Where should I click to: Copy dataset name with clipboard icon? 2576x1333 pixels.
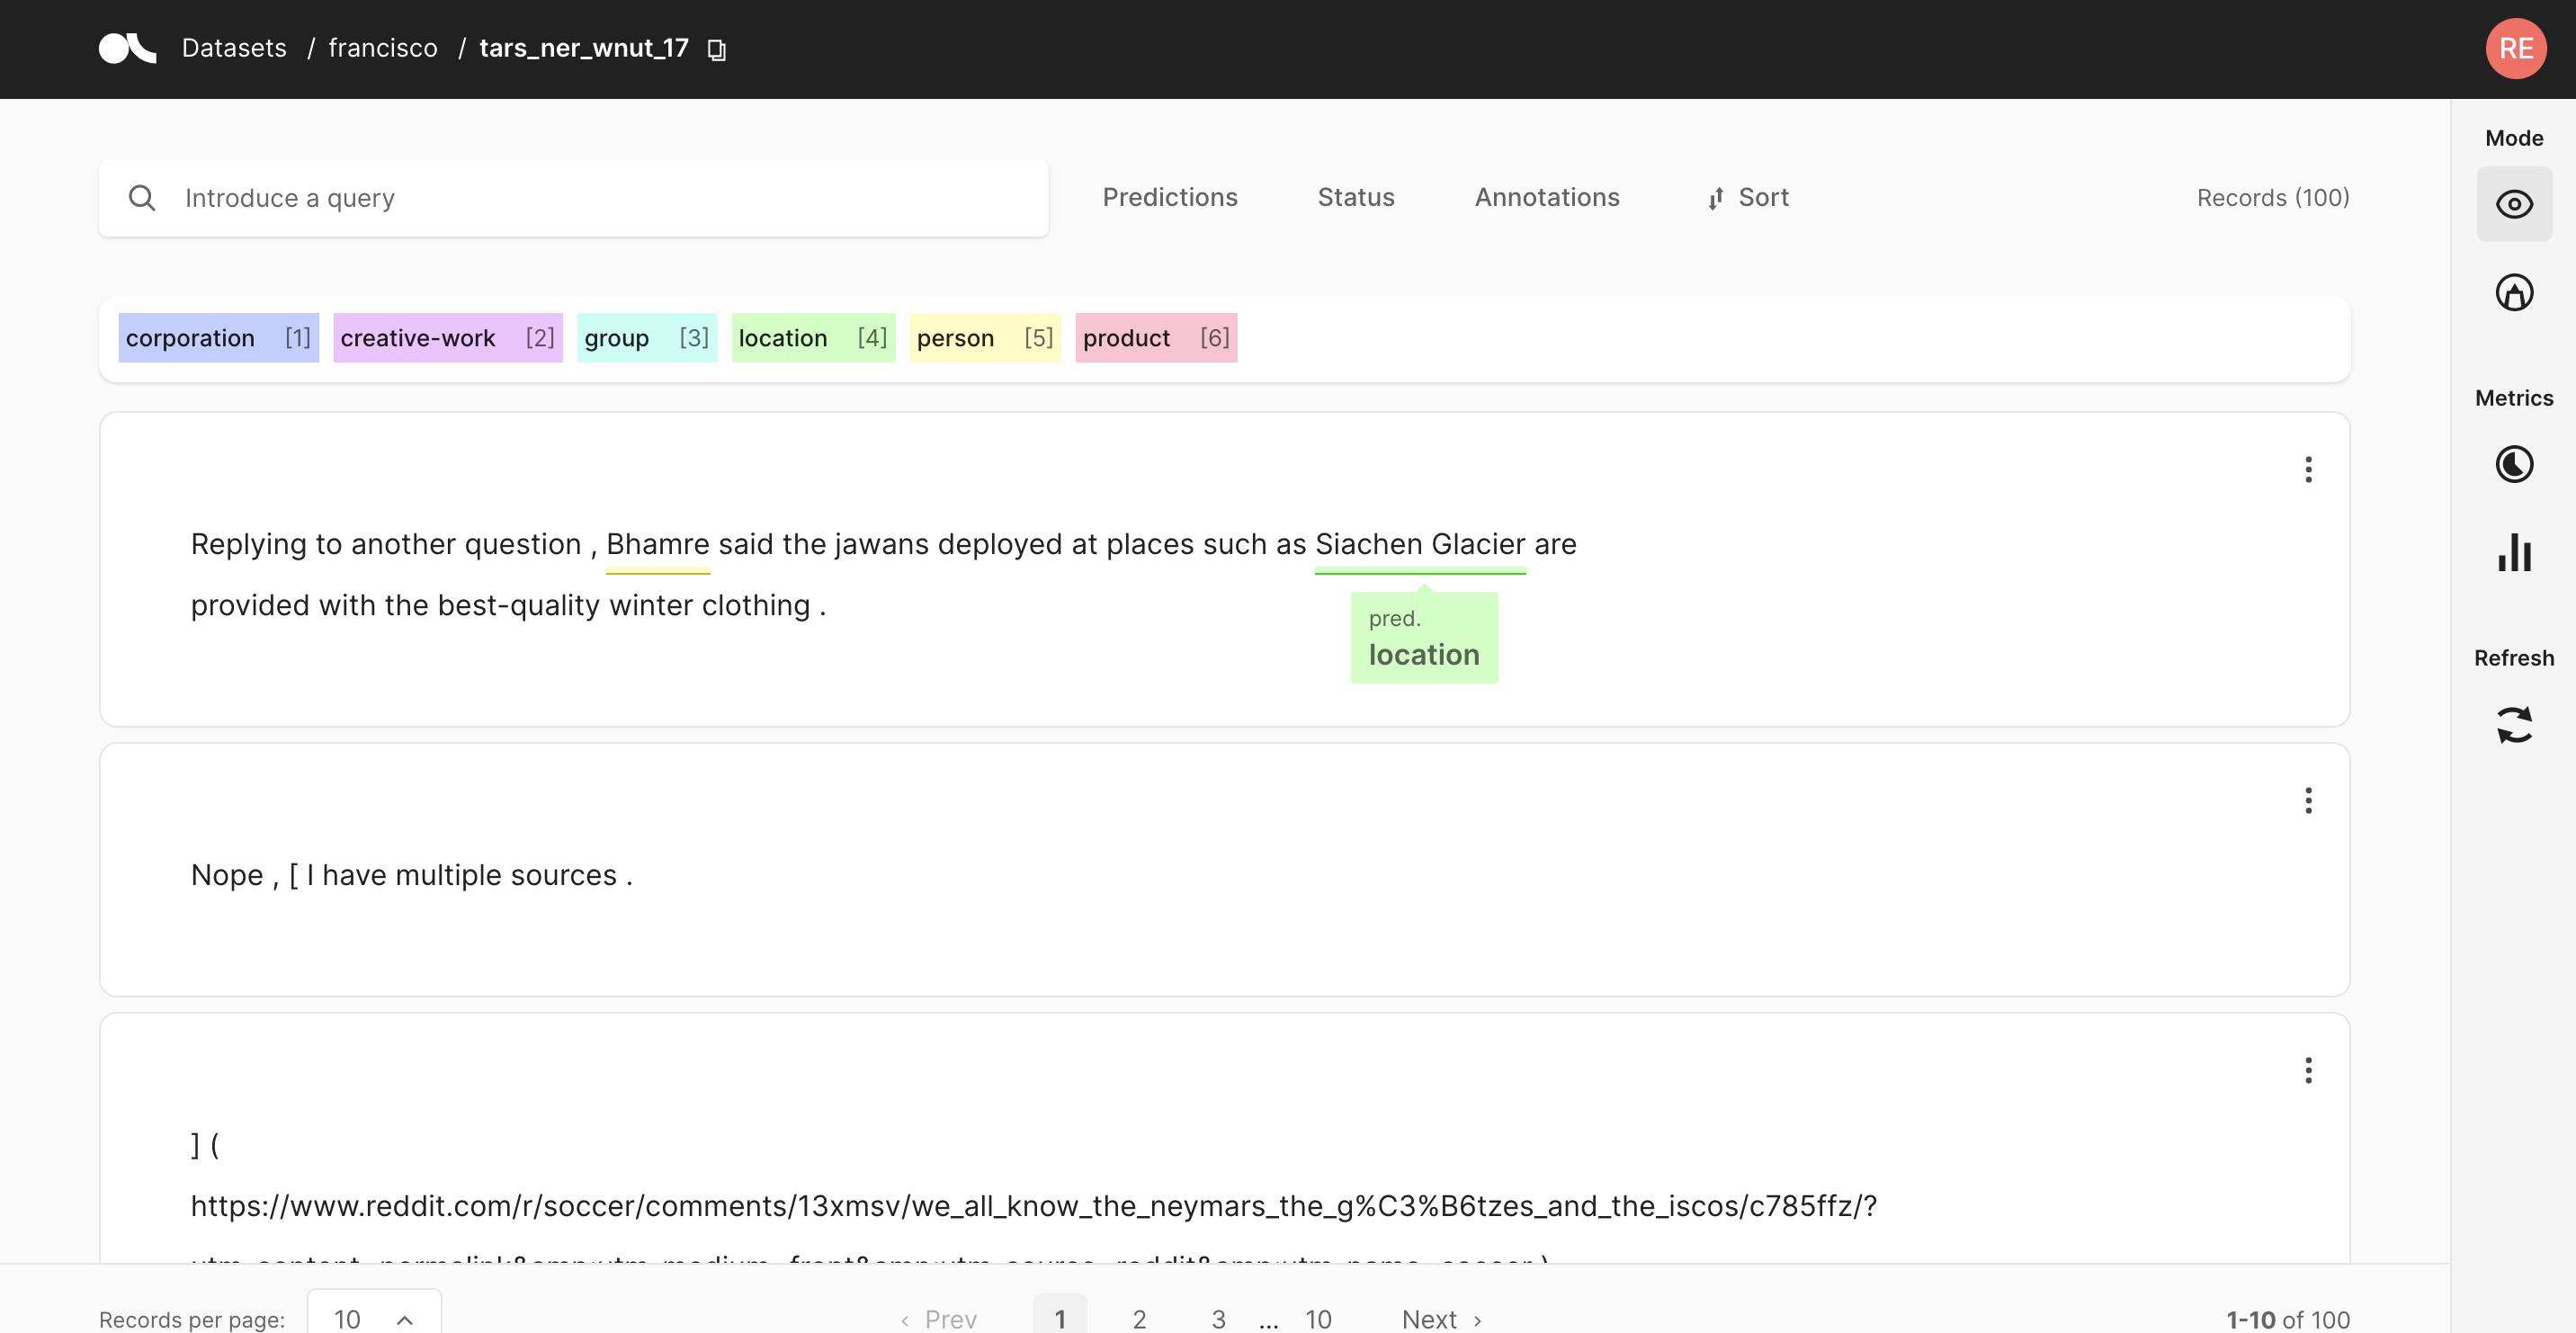(x=716, y=49)
